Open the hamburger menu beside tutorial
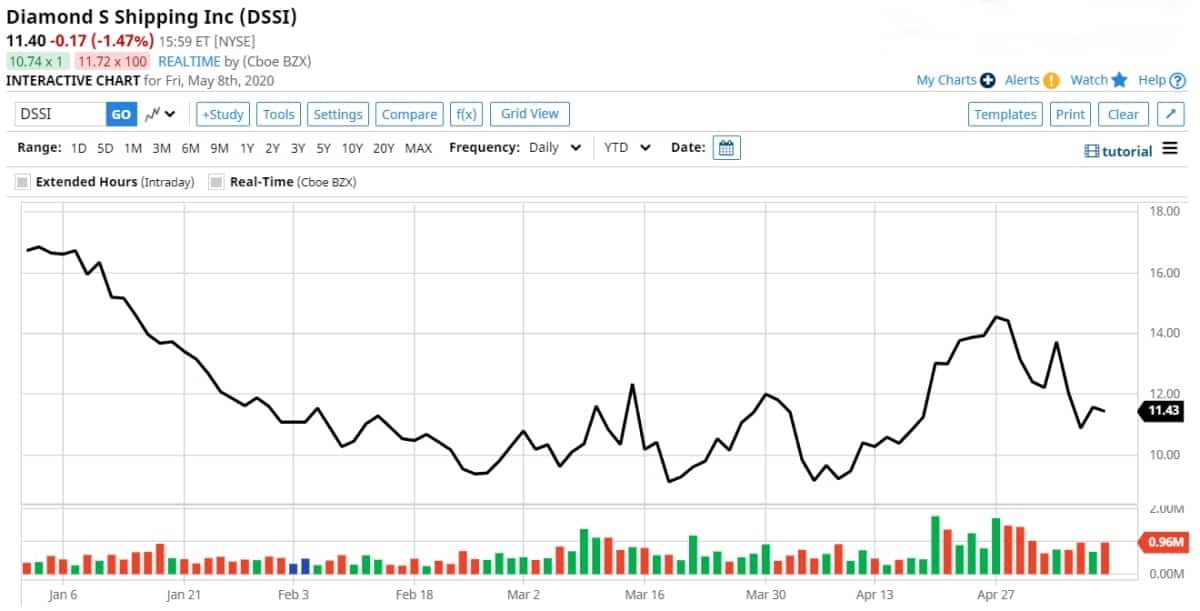 point(1170,149)
